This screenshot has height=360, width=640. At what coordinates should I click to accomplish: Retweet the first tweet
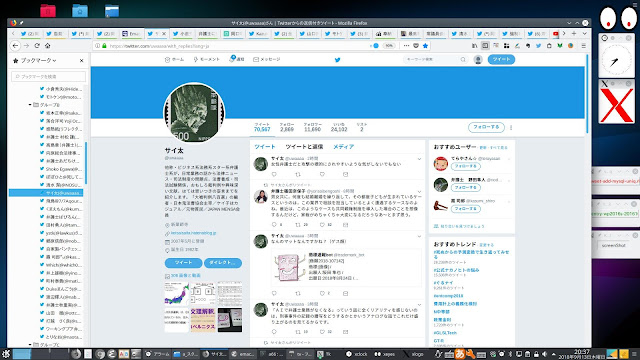(x=298, y=174)
